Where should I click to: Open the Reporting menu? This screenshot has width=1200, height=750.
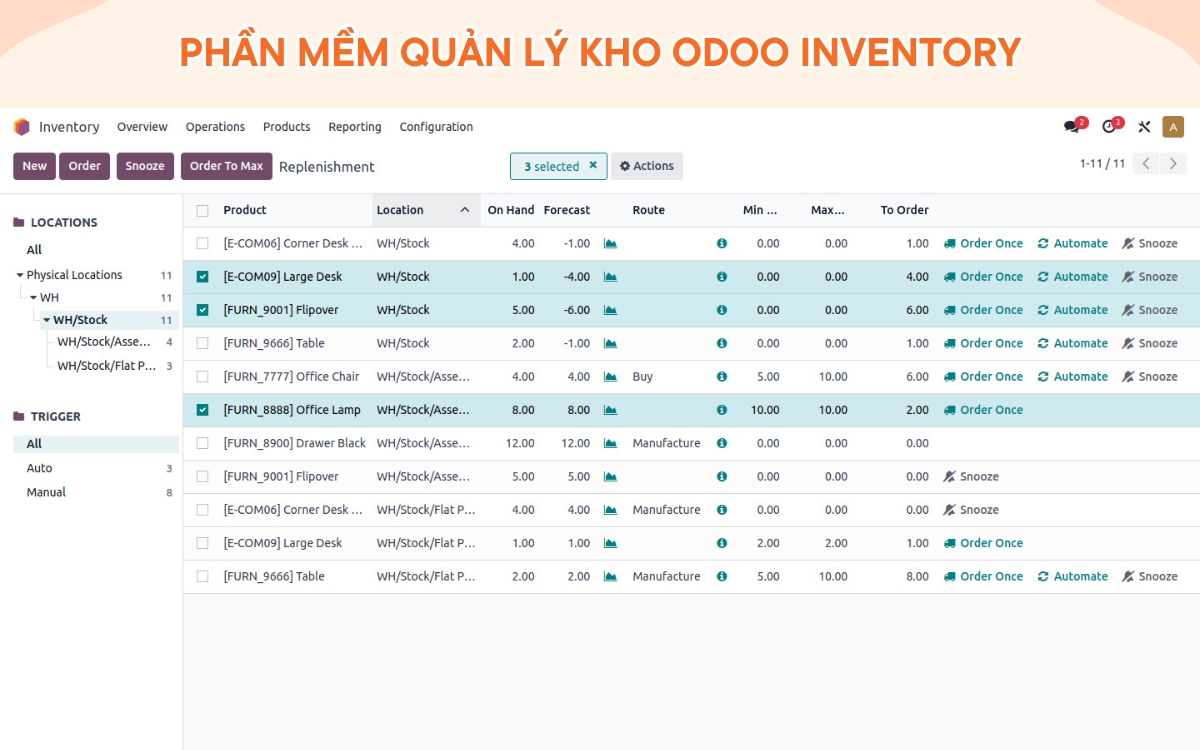point(355,127)
